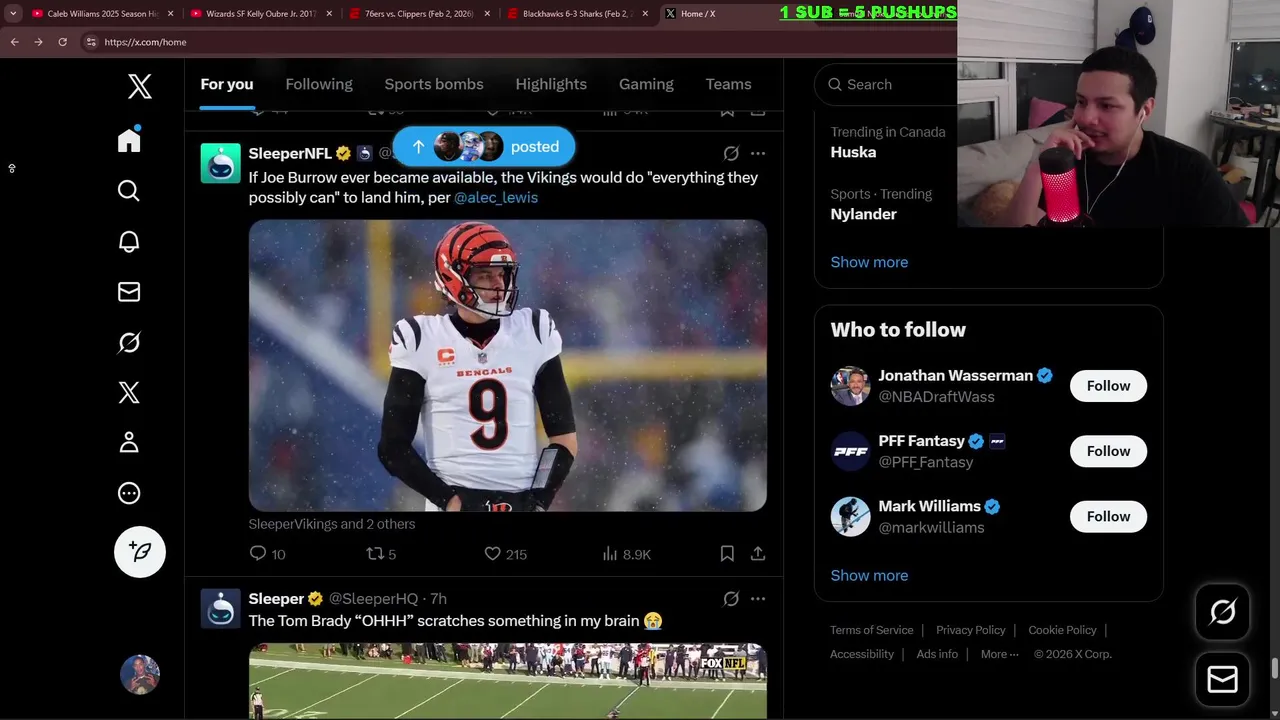
Task: Switch to Gaming tab
Action: coord(646,84)
